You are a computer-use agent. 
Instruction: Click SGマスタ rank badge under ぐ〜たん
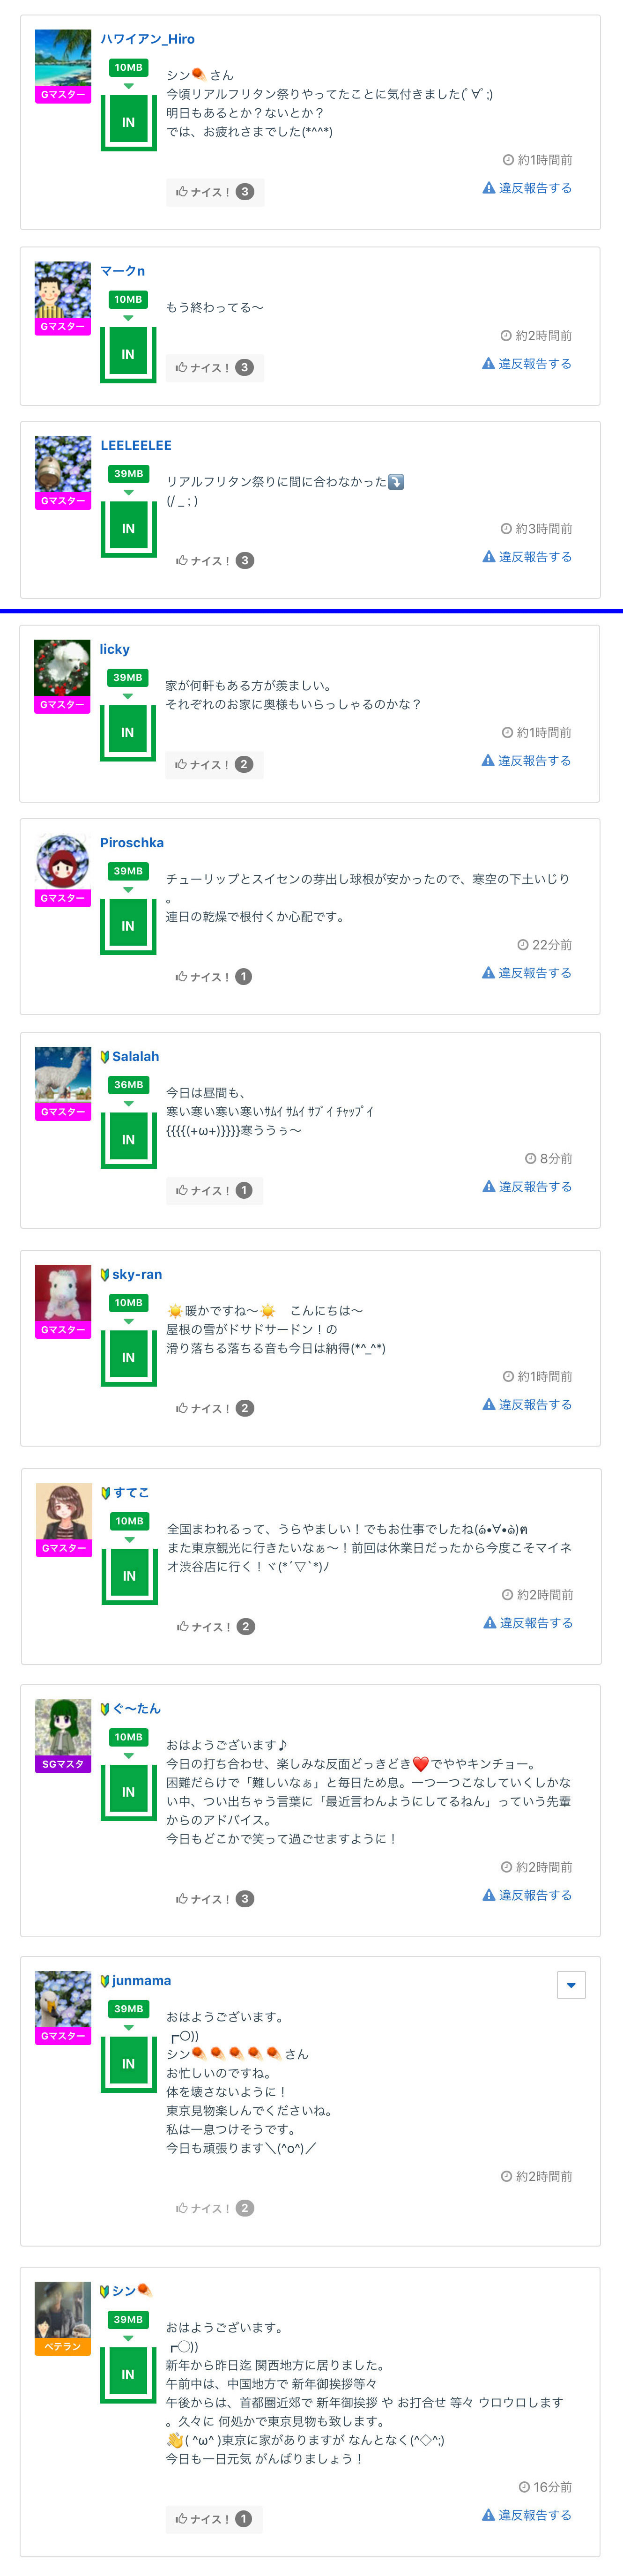pyautogui.click(x=63, y=1764)
